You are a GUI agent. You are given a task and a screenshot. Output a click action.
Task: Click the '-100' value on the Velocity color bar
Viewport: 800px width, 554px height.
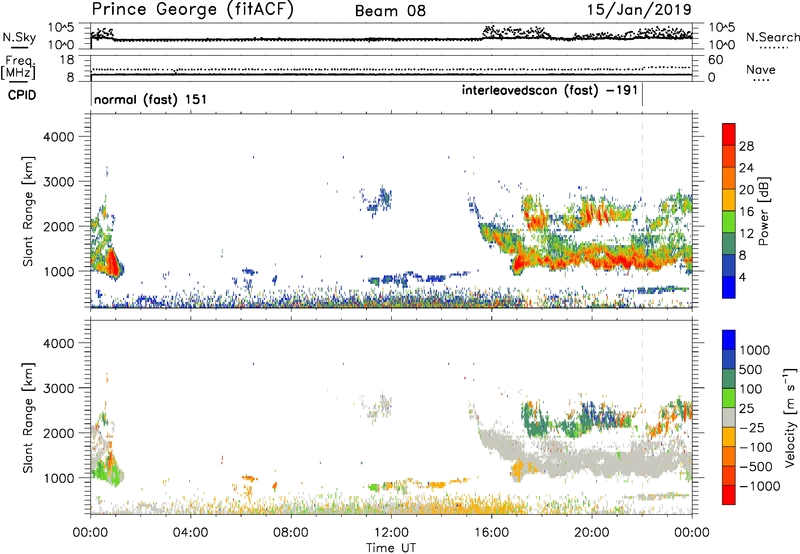(755, 447)
